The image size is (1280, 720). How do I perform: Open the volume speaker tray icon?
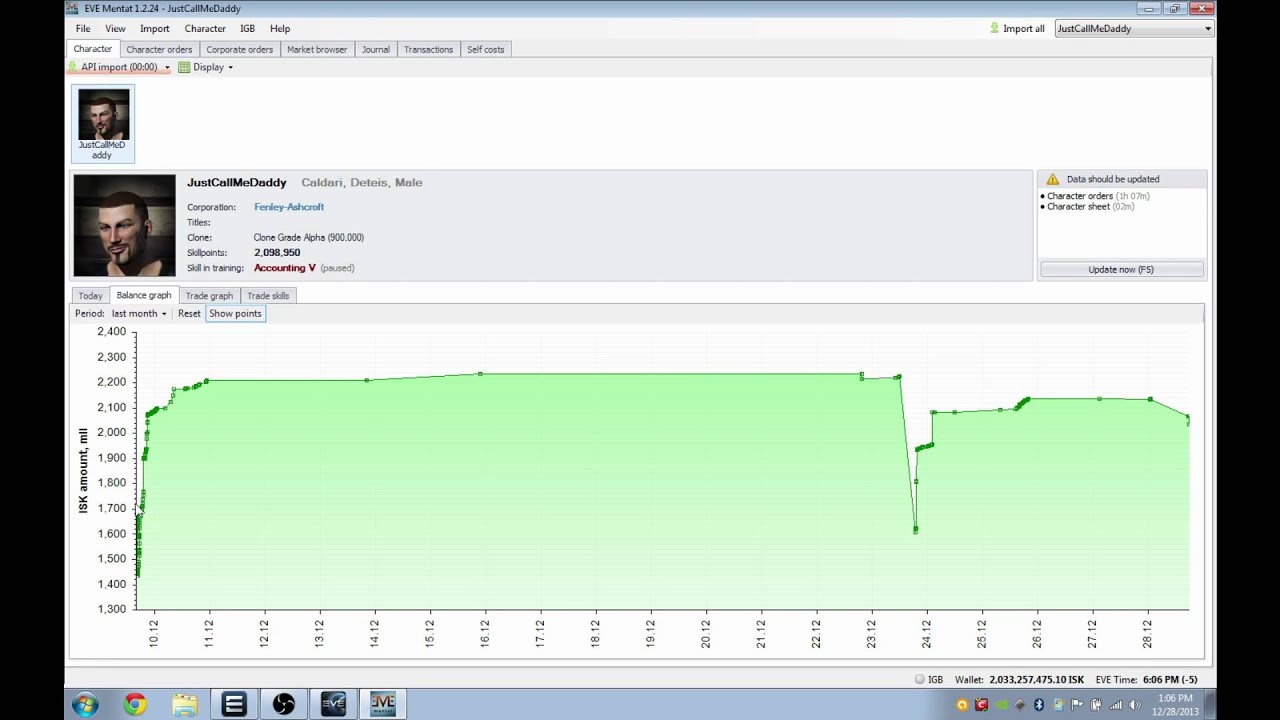point(1134,705)
